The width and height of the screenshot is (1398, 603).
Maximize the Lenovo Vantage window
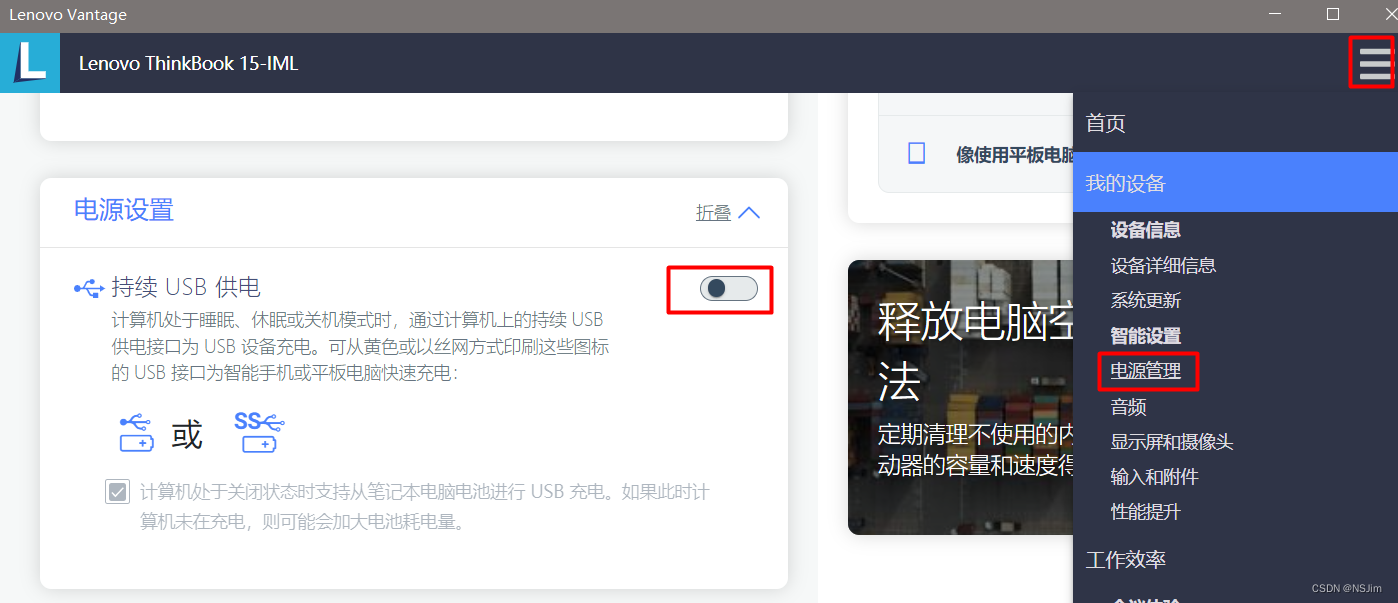(1332, 14)
